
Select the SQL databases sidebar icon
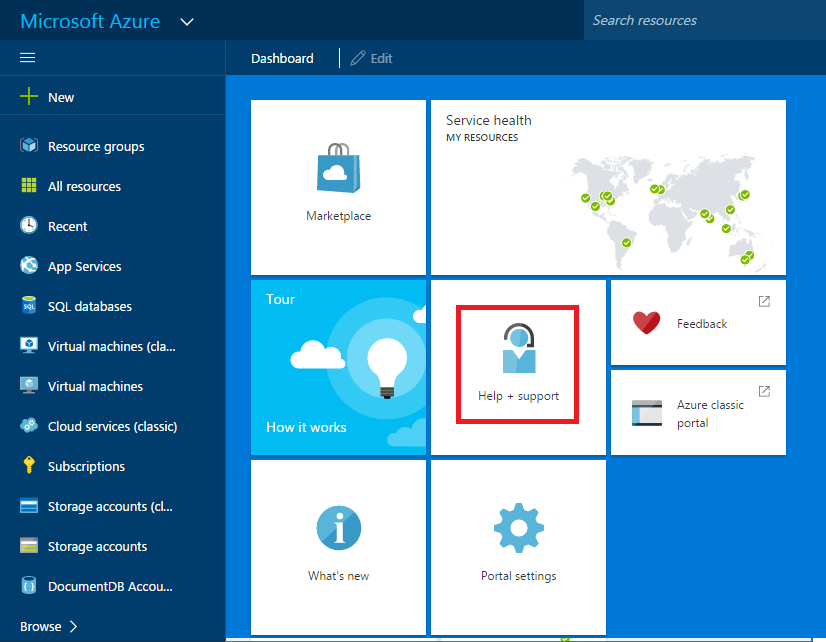(x=28, y=306)
